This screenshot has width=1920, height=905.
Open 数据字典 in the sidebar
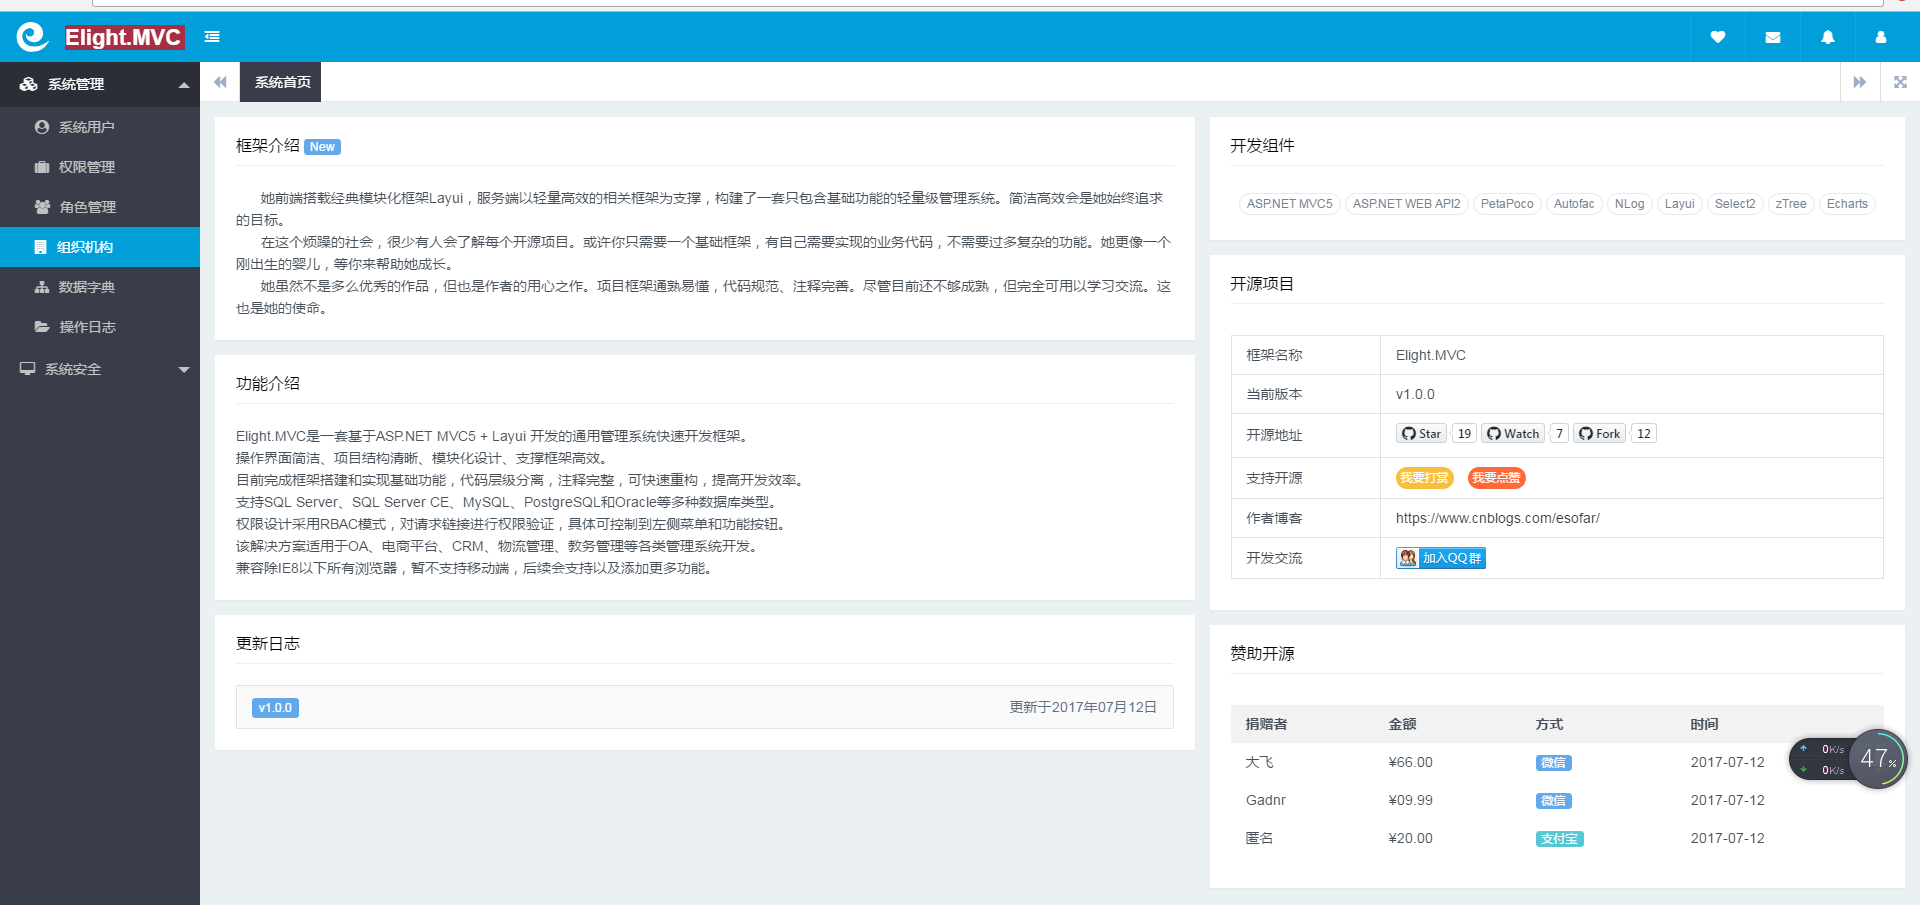point(100,287)
